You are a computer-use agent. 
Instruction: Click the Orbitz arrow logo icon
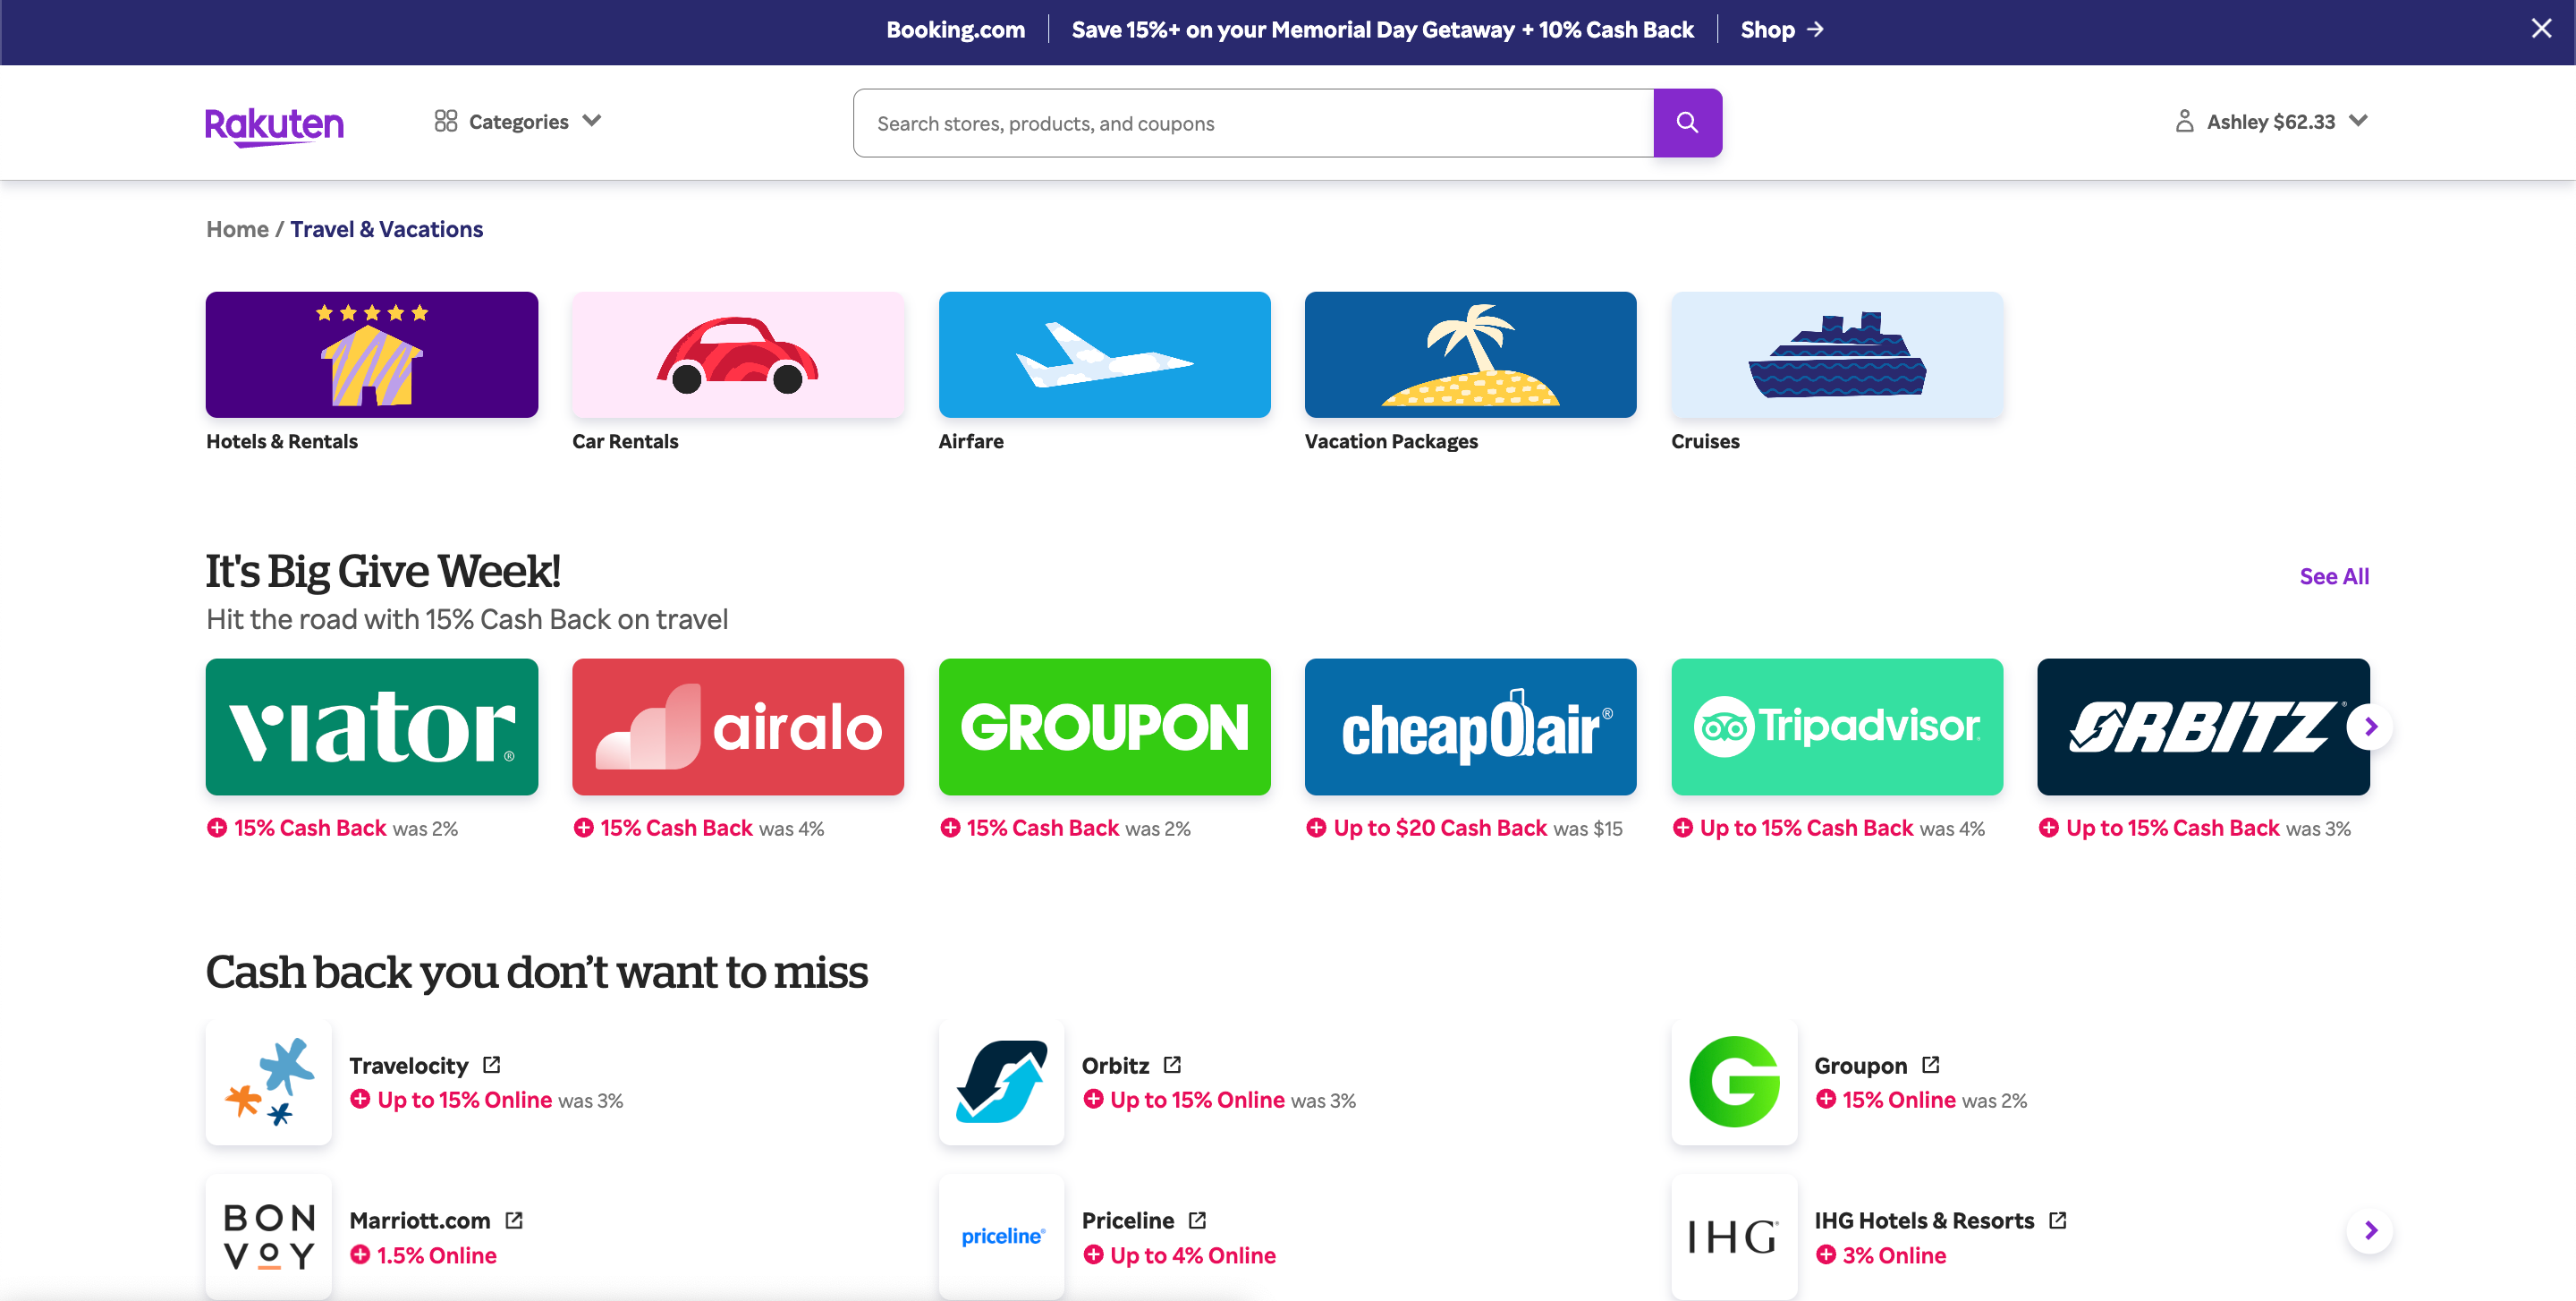(1001, 1081)
